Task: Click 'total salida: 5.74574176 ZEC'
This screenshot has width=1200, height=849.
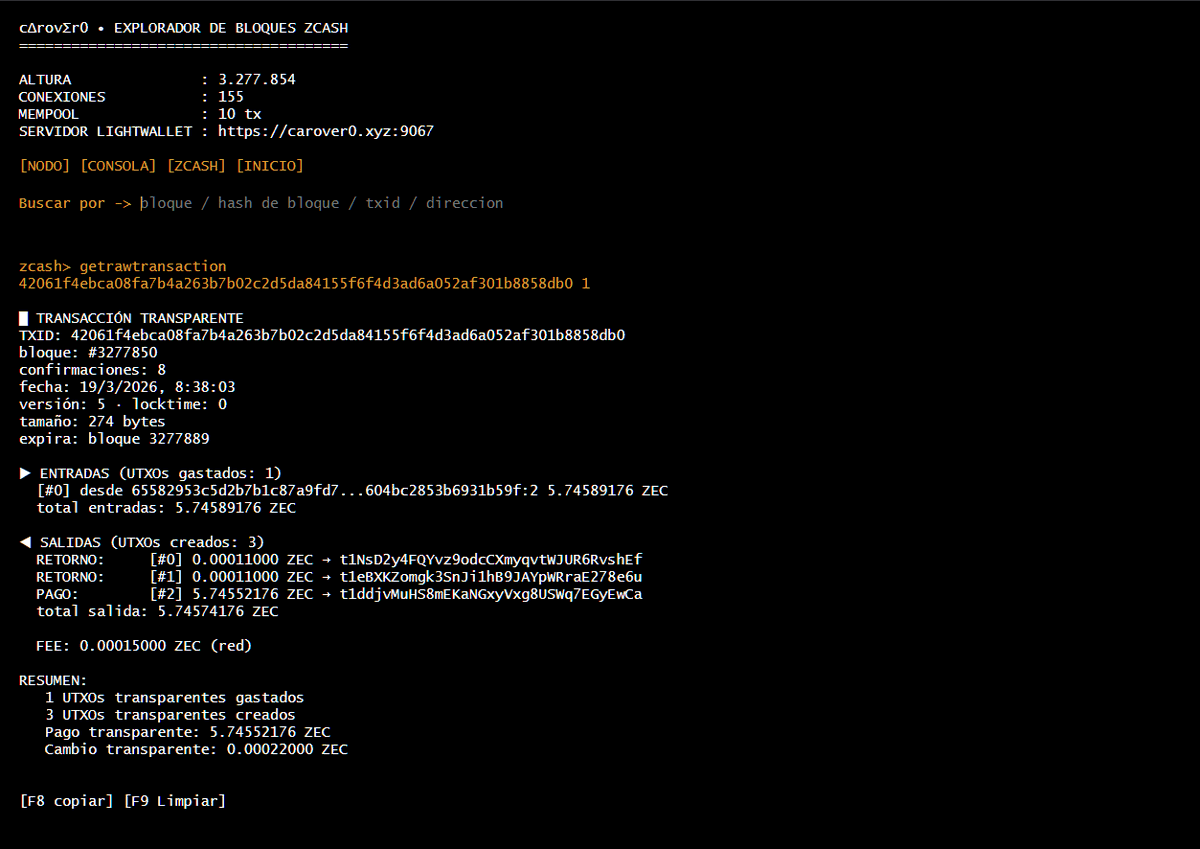Action: click(157, 611)
